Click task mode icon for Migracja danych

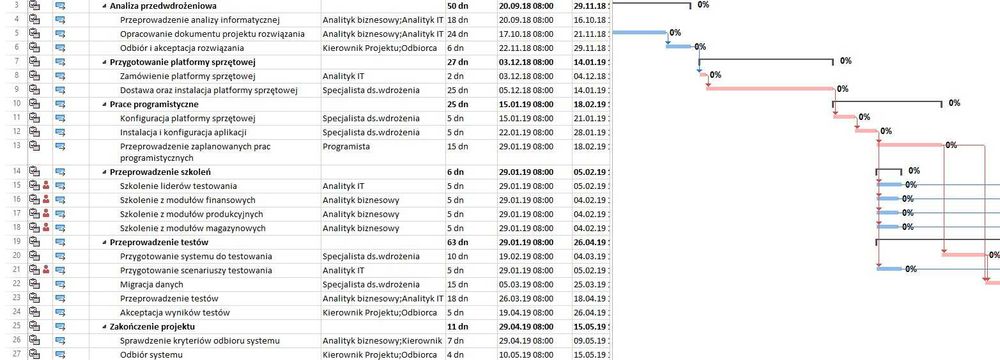[61, 284]
